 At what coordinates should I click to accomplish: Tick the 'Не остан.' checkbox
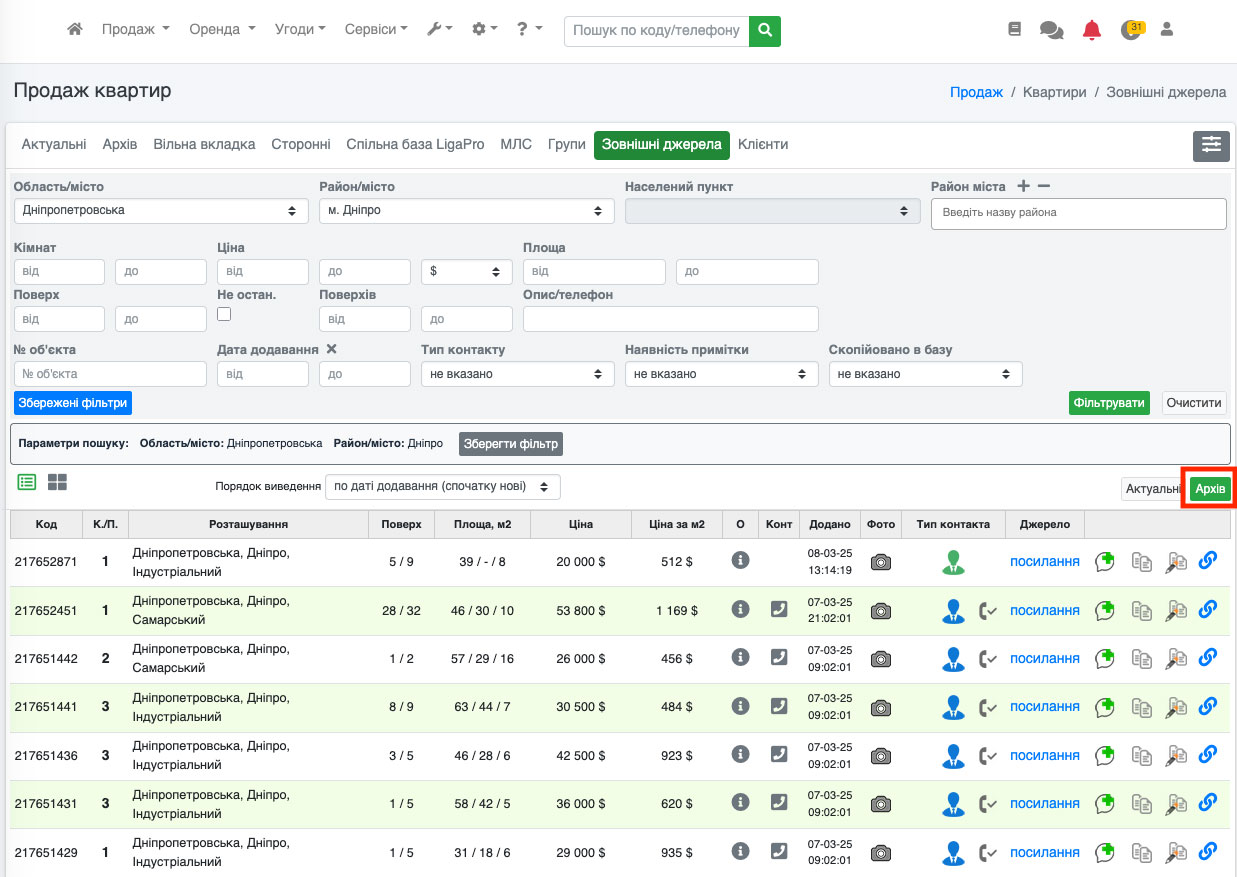click(224, 314)
